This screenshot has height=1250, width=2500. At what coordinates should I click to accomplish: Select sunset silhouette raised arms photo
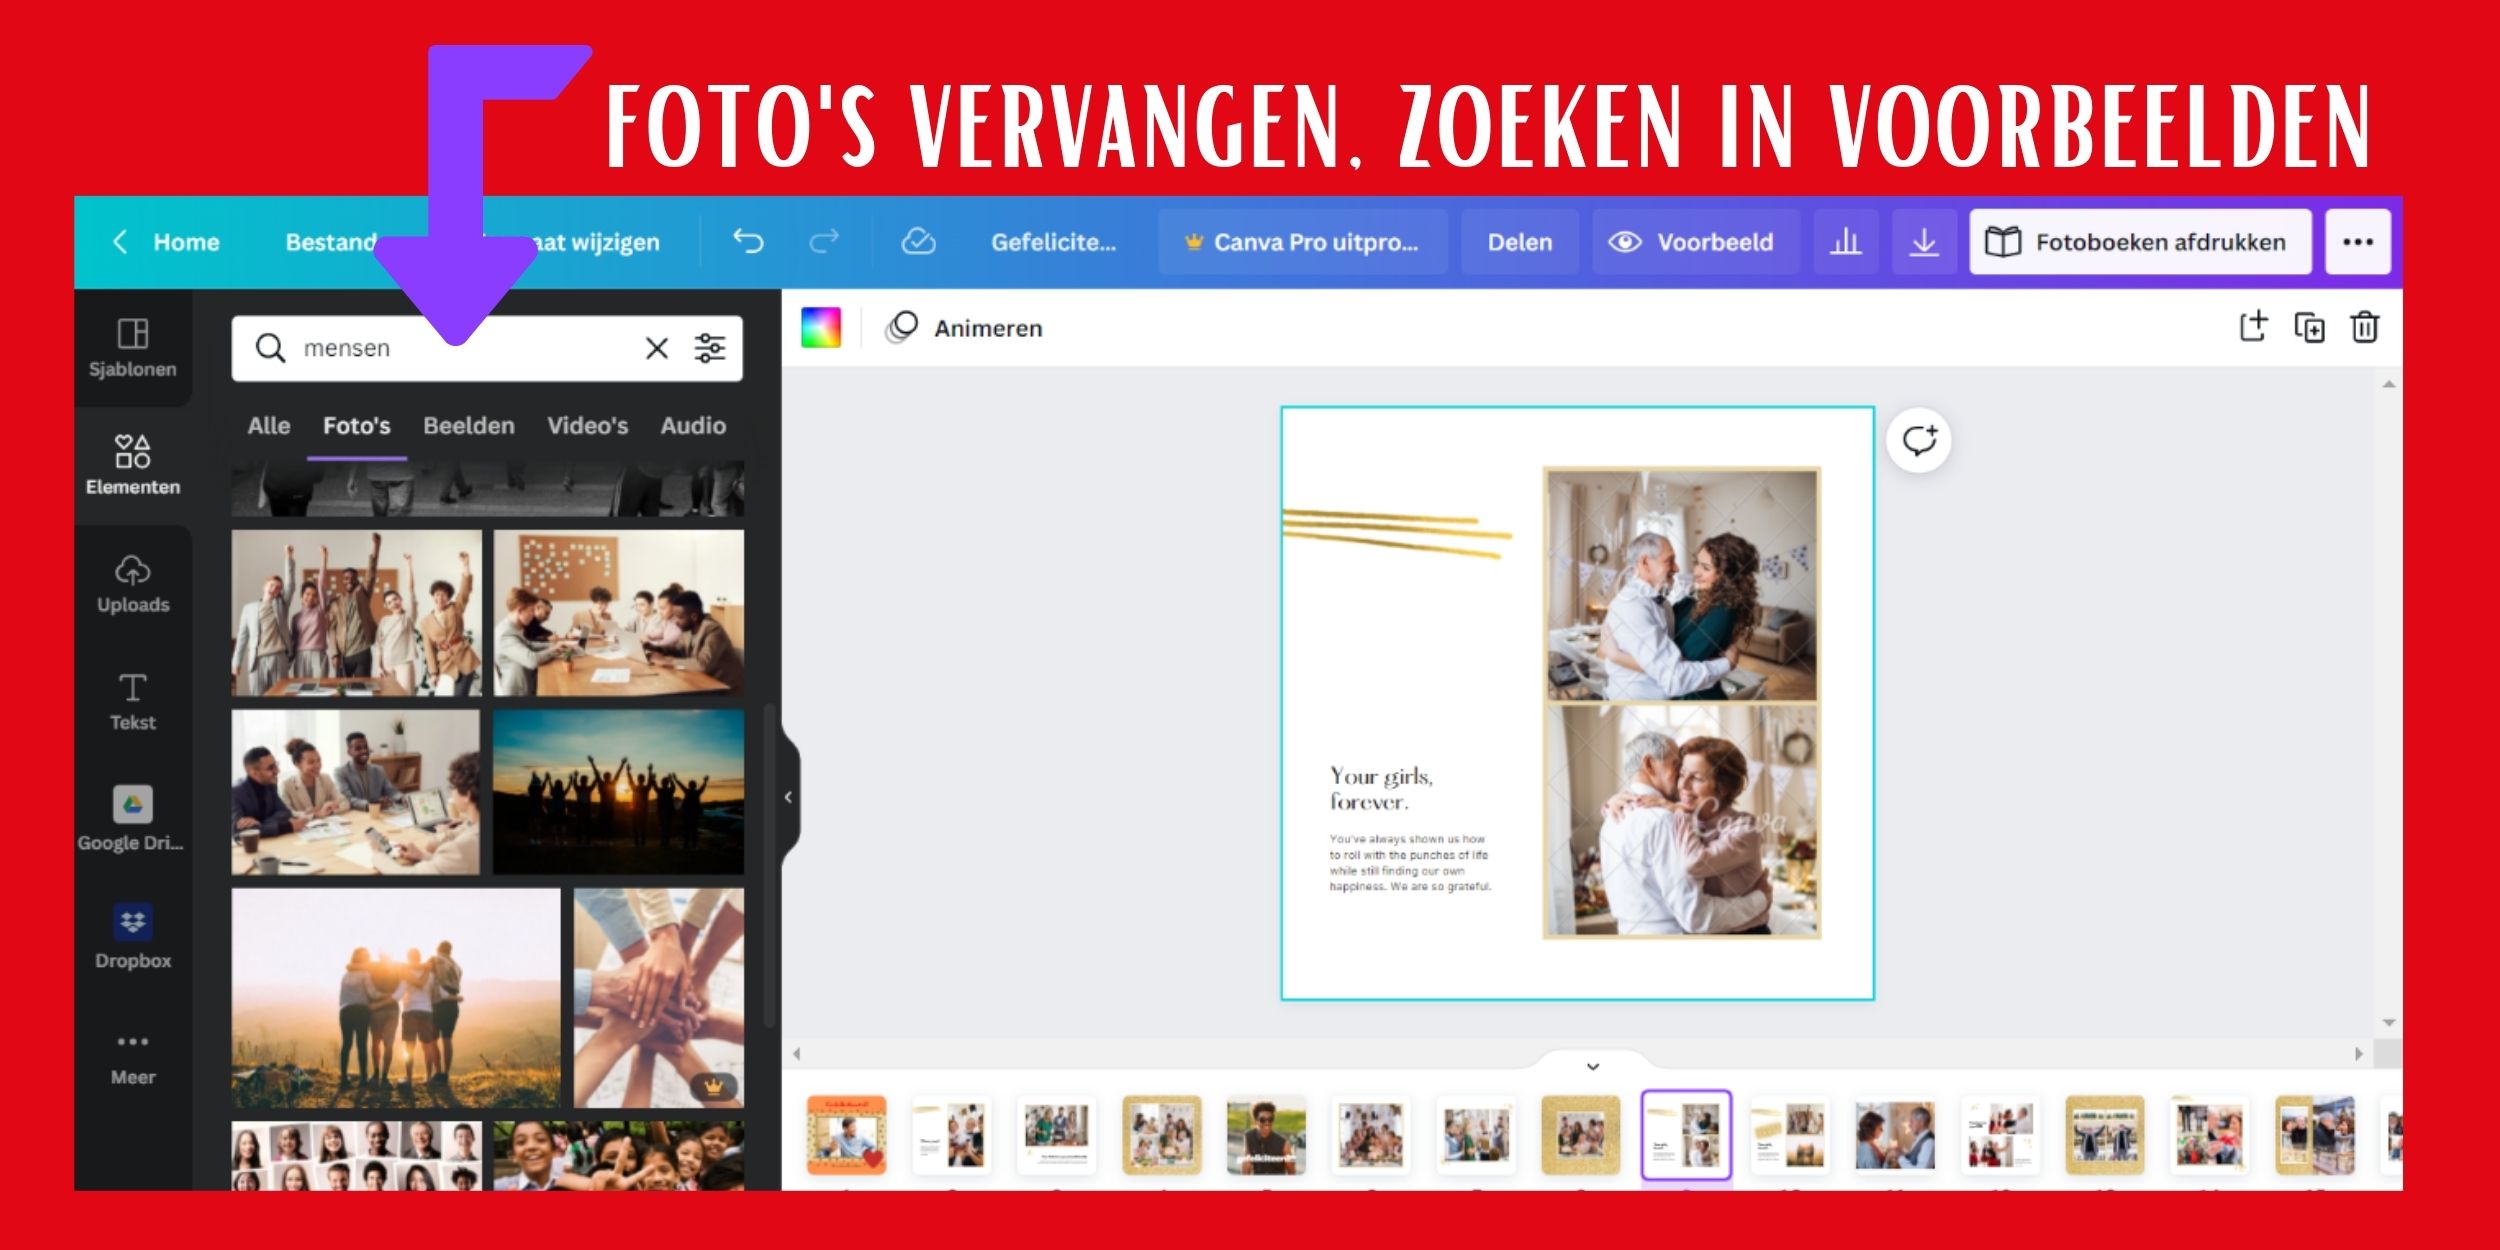tap(619, 792)
